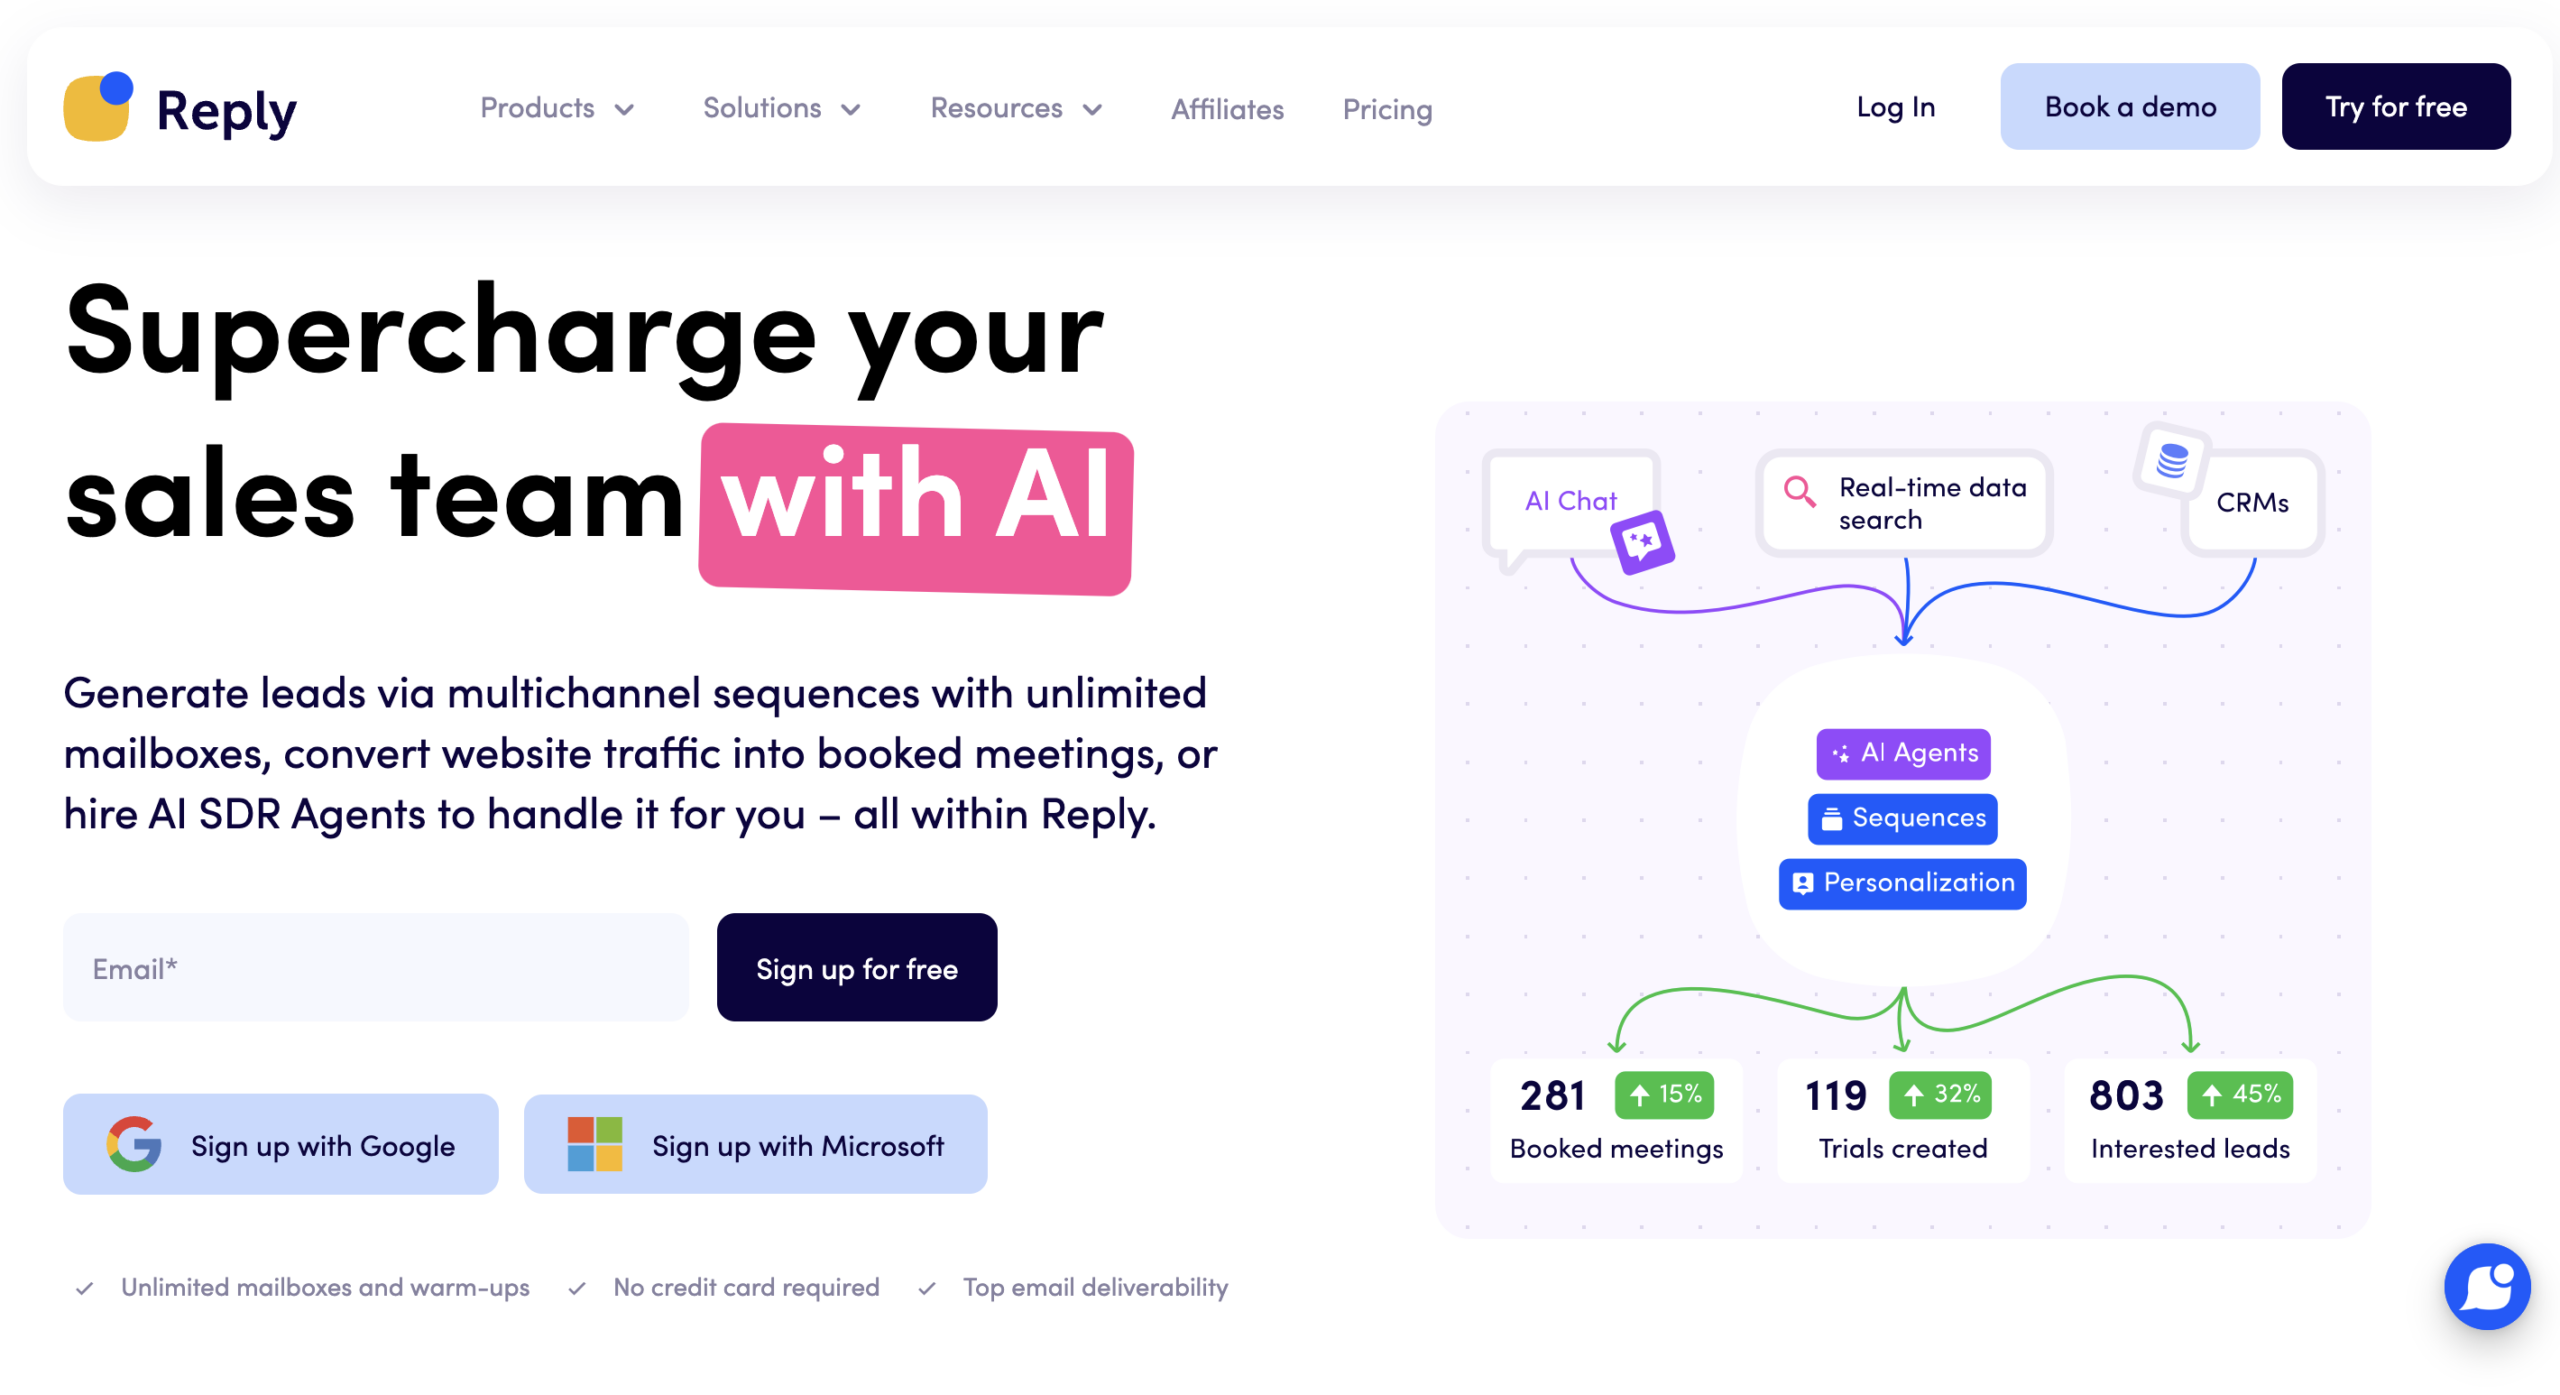
Task: Click the purple AI Chat sparkle icon
Action: pos(1642,542)
